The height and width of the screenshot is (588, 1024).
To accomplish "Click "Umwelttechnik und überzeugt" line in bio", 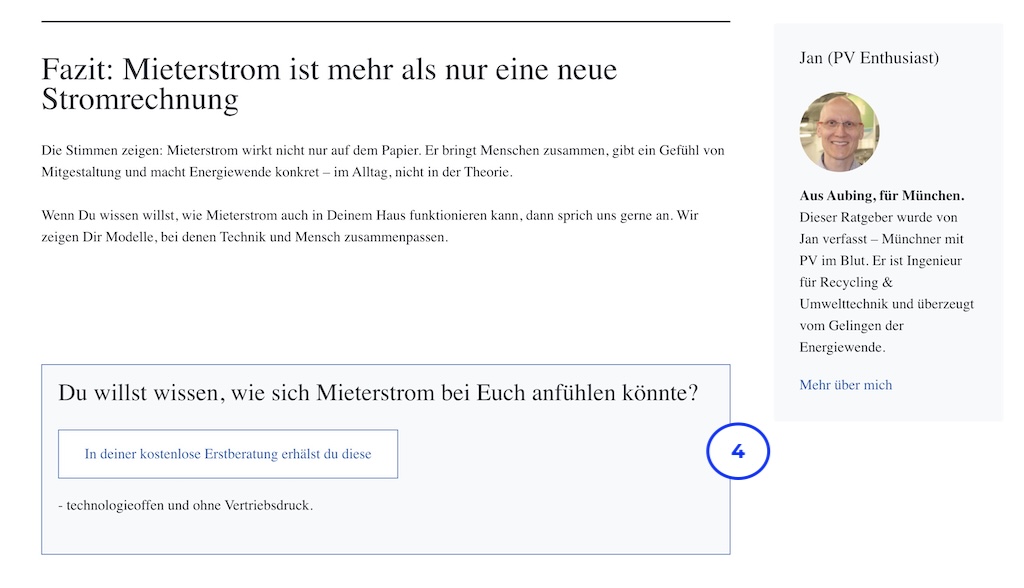I will tap(886, 304).
